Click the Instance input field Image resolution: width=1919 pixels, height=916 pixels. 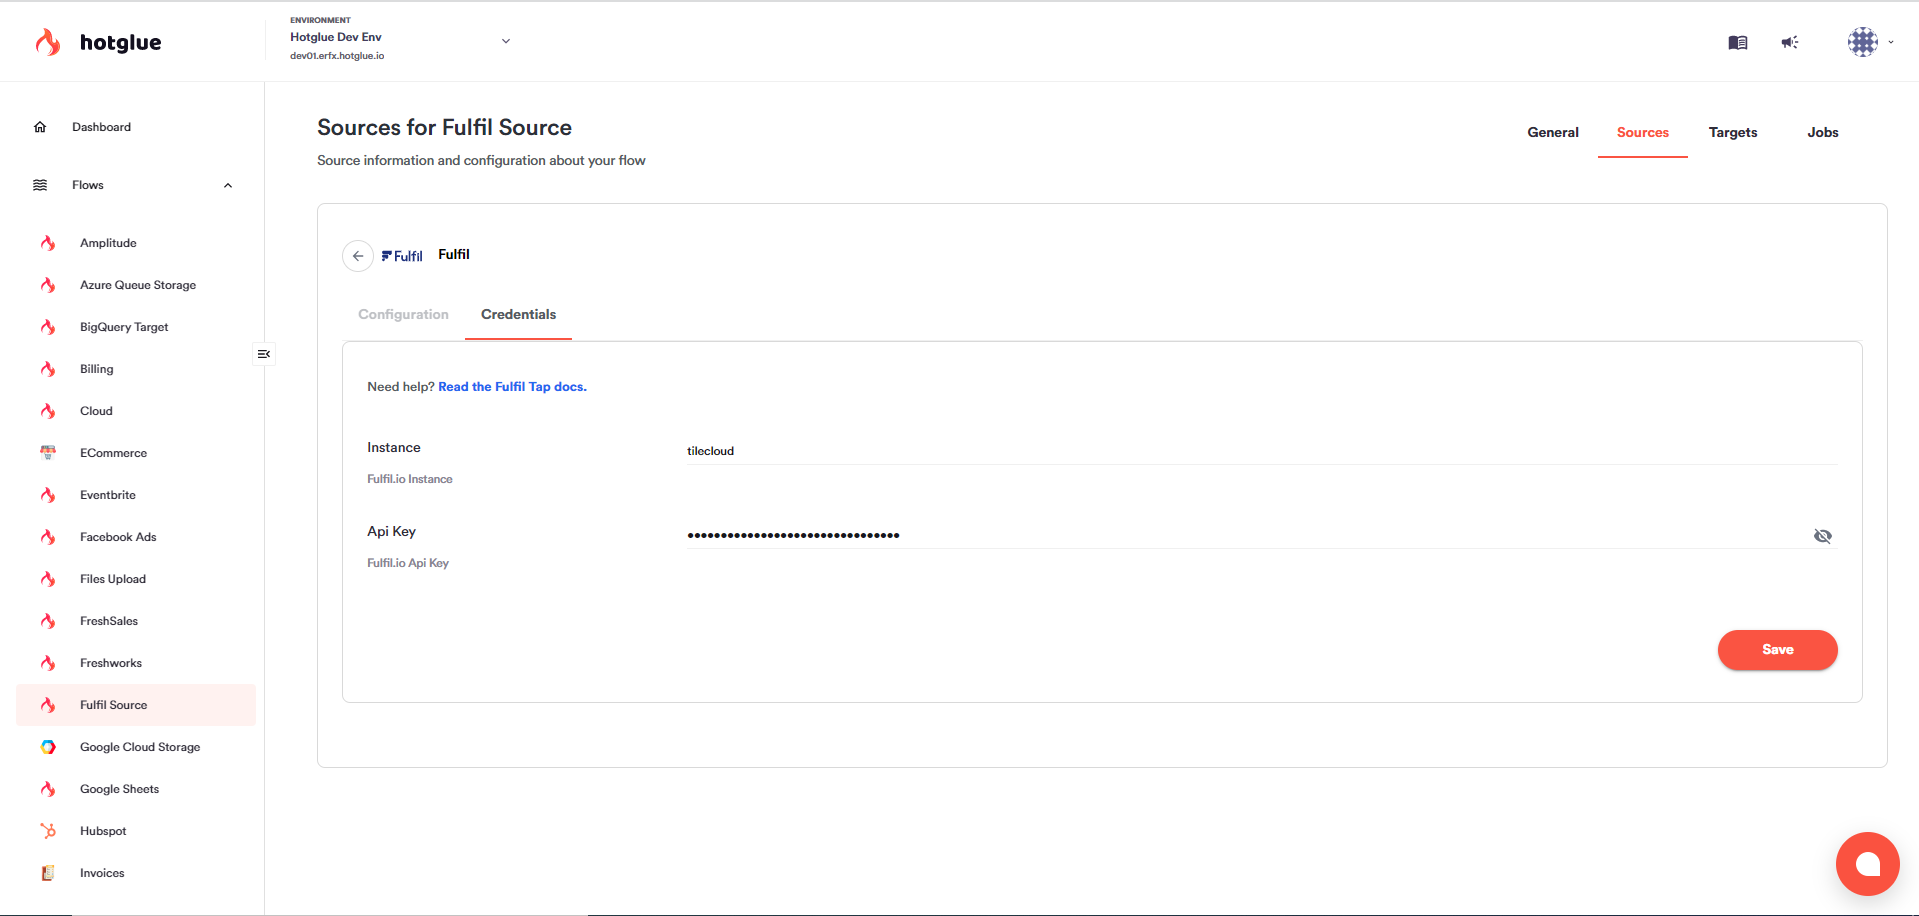(1262, 451)
